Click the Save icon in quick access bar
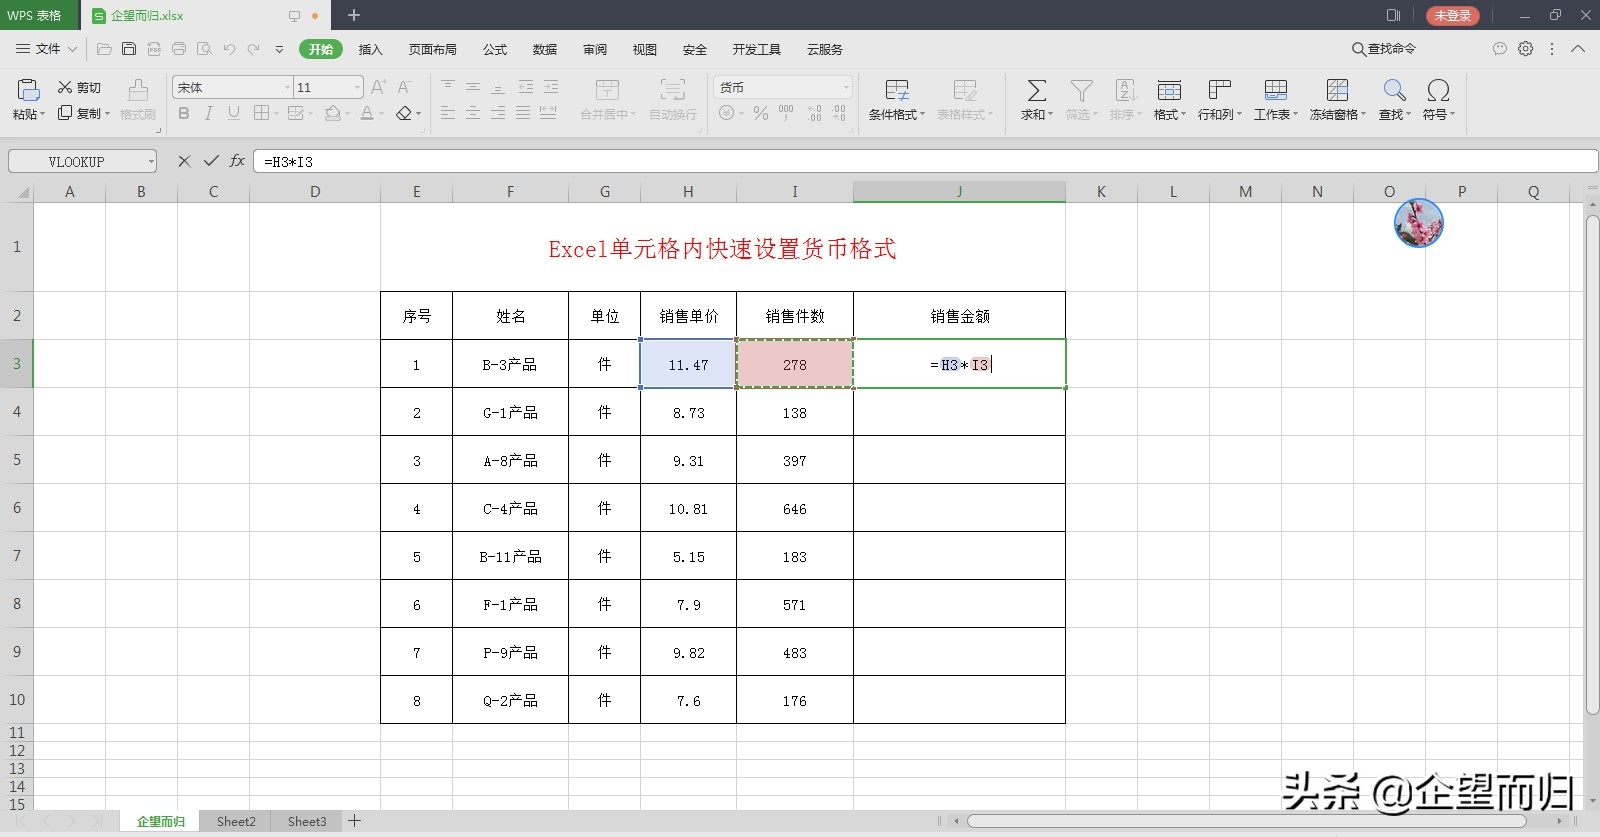1600x837 pixels. click(x=129, y=48)
